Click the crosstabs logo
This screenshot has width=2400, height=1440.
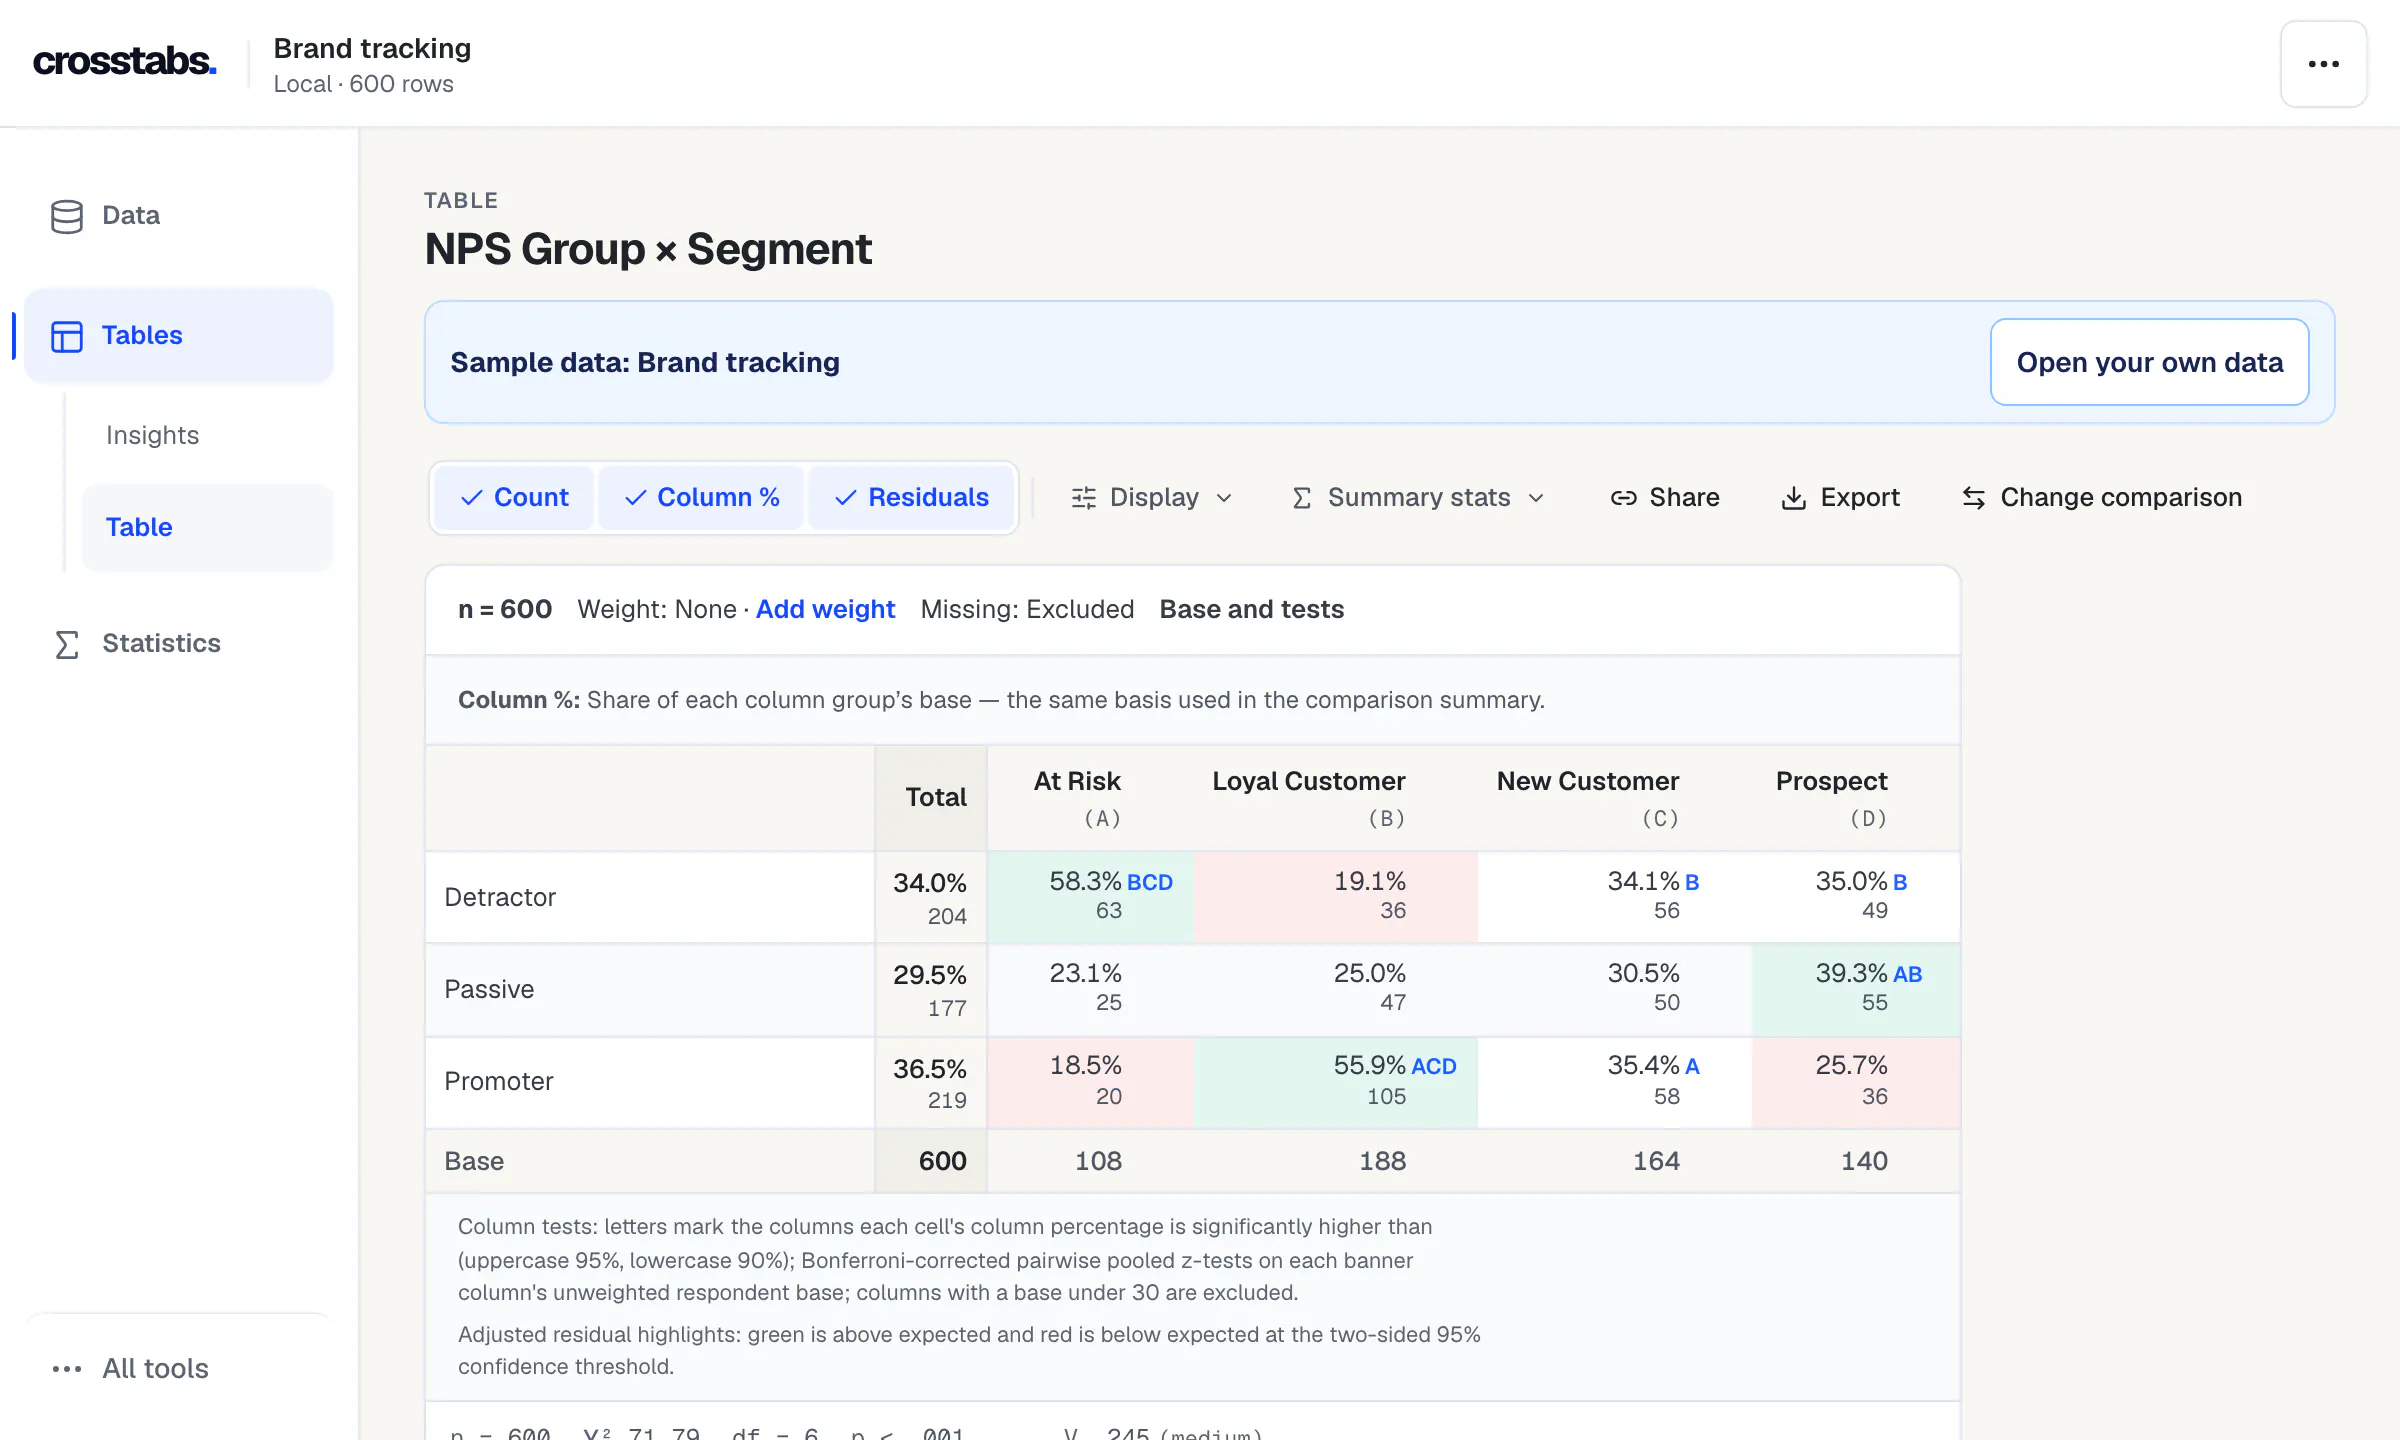click(124, 62)
